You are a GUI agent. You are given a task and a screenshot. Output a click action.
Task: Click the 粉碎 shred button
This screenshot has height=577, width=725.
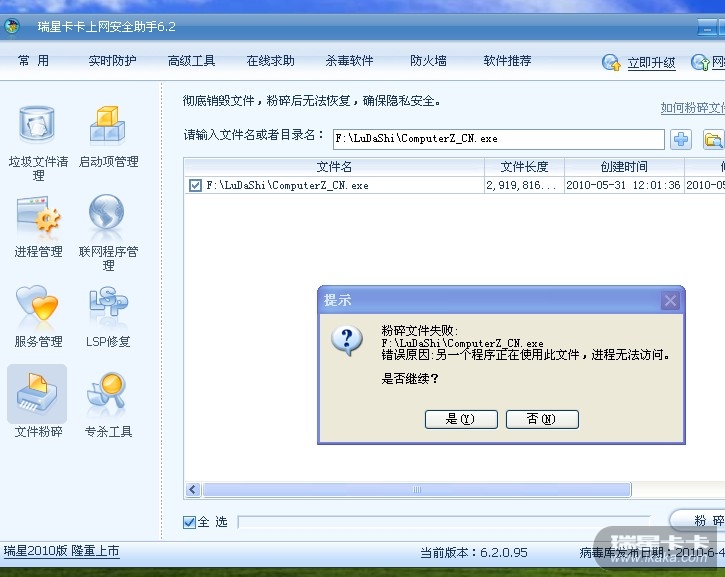(x=698, y=521)
